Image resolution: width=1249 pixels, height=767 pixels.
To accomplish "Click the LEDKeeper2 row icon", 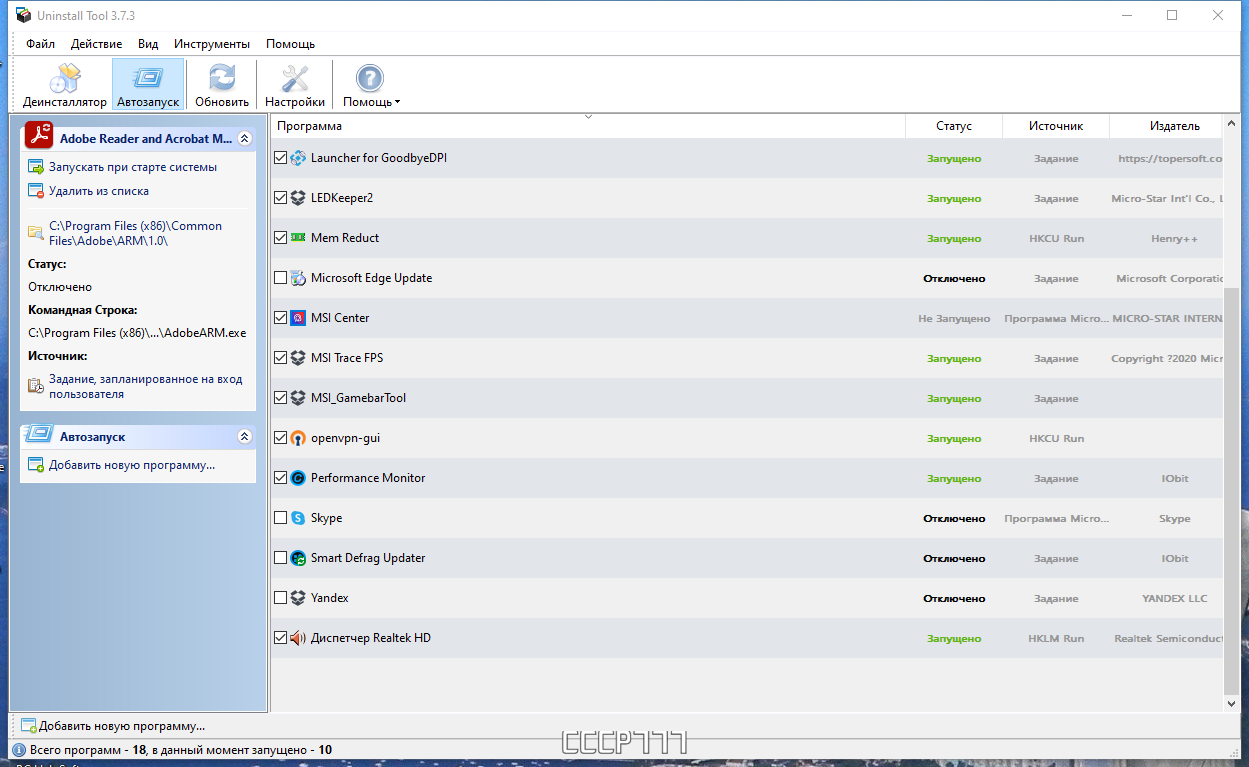I will click(x=298, y=198).
